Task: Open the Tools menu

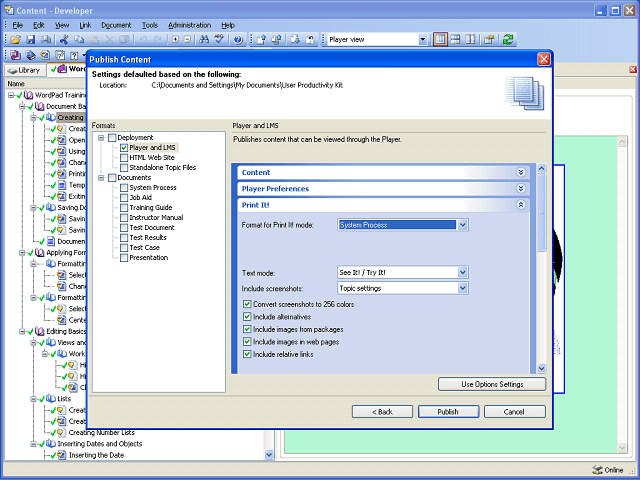Action: [x=150, y=25]
